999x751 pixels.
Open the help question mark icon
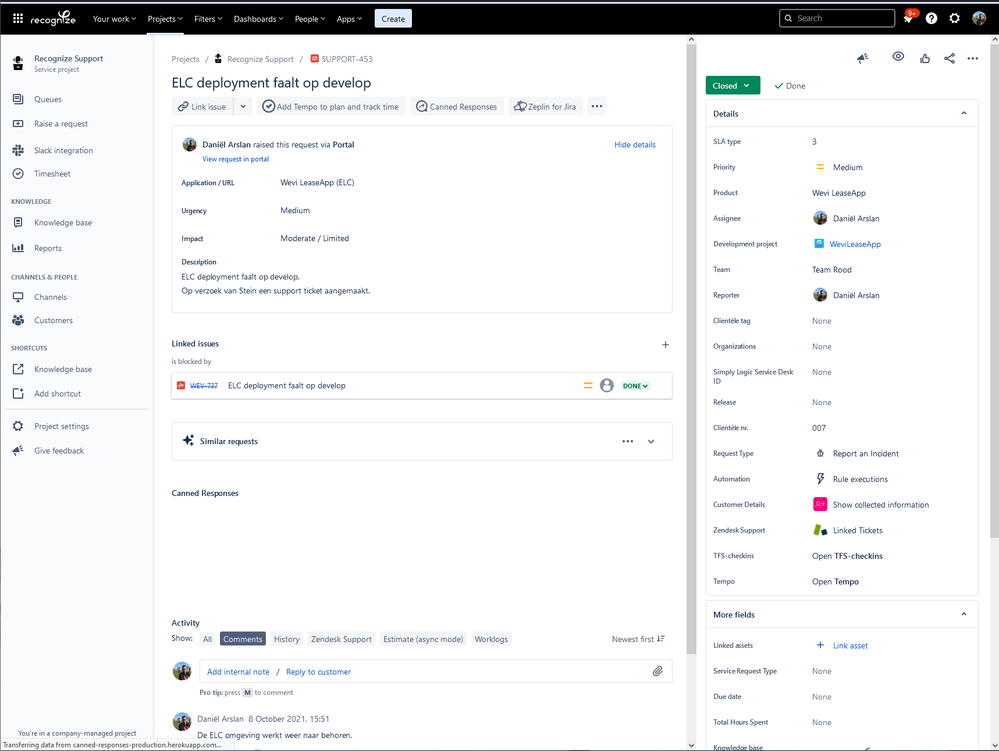tap(931, 18)
